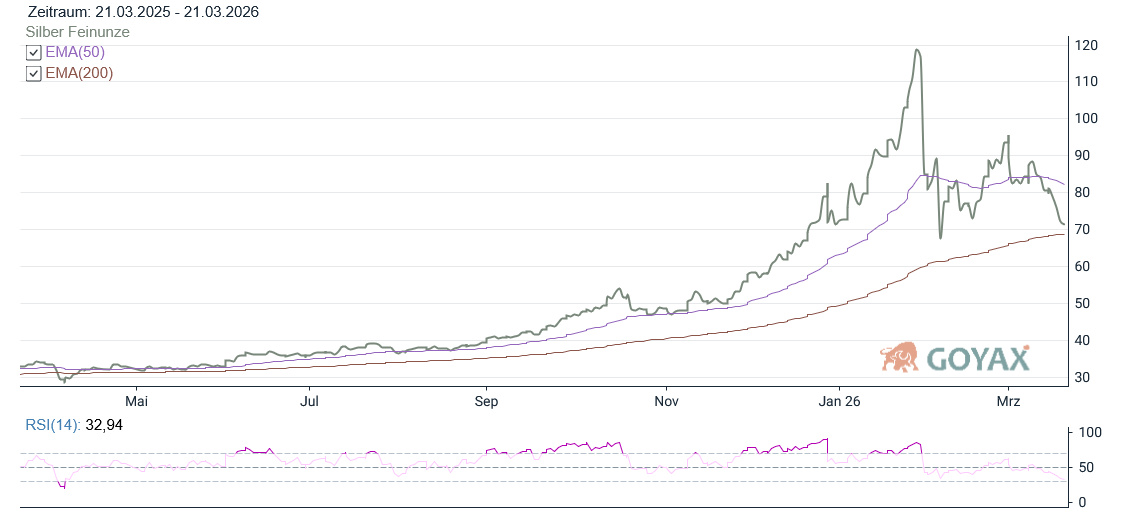Click the GOYAX bull logo icon

pos(899,357)
